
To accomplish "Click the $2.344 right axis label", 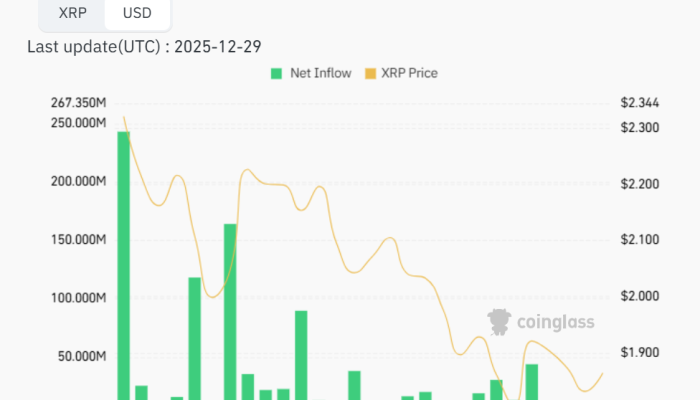I will tap(639, 103).
